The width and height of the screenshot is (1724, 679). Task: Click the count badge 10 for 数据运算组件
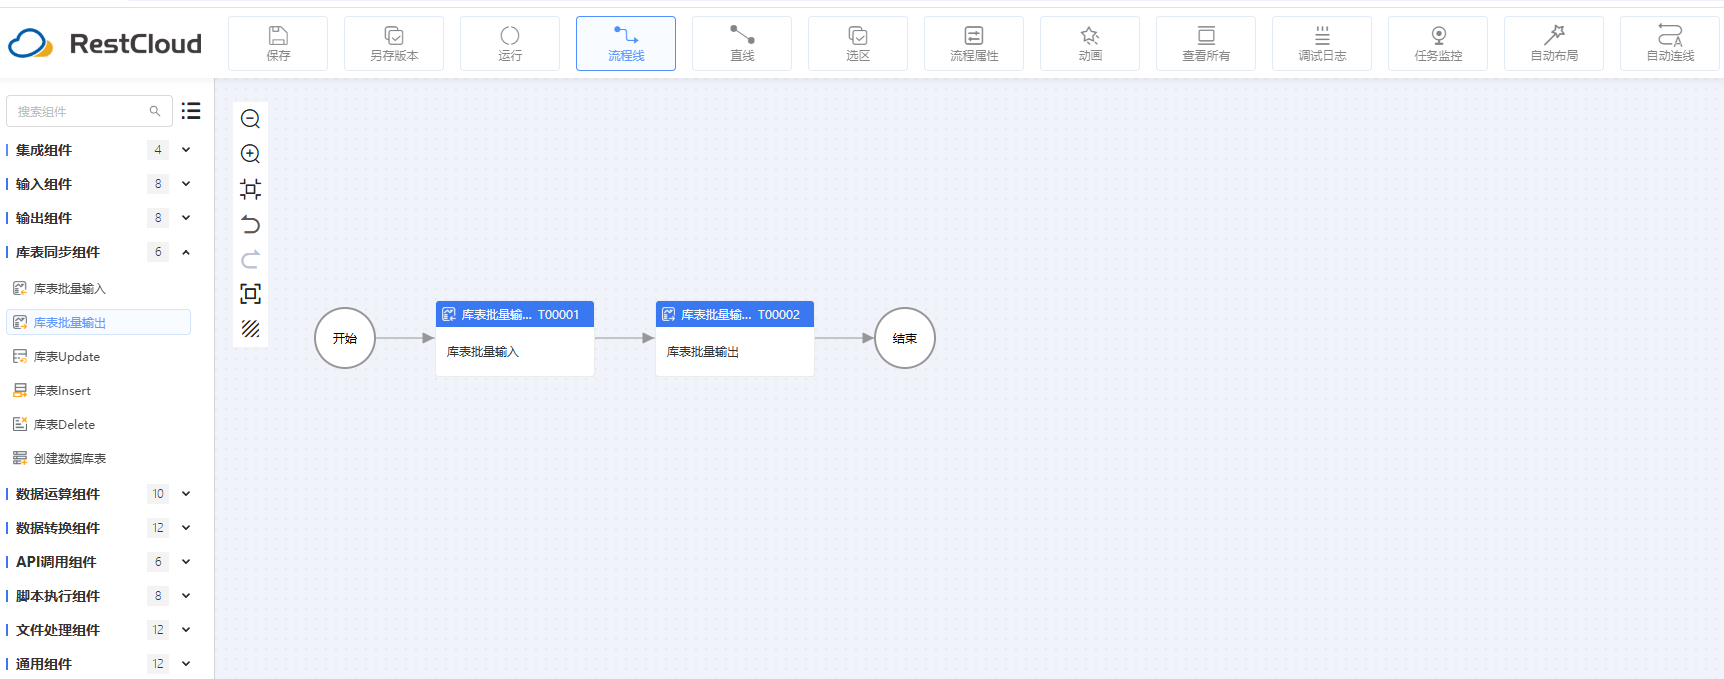click(x=158, y=494)
